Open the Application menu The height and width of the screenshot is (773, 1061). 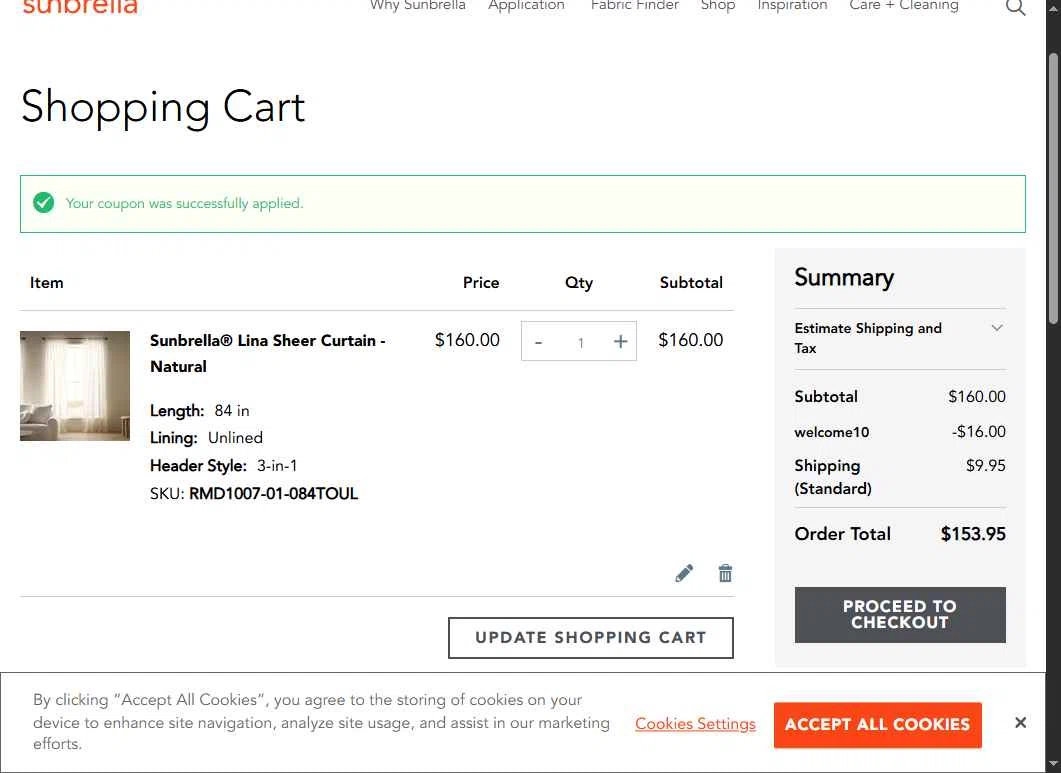tap(526, 5)
